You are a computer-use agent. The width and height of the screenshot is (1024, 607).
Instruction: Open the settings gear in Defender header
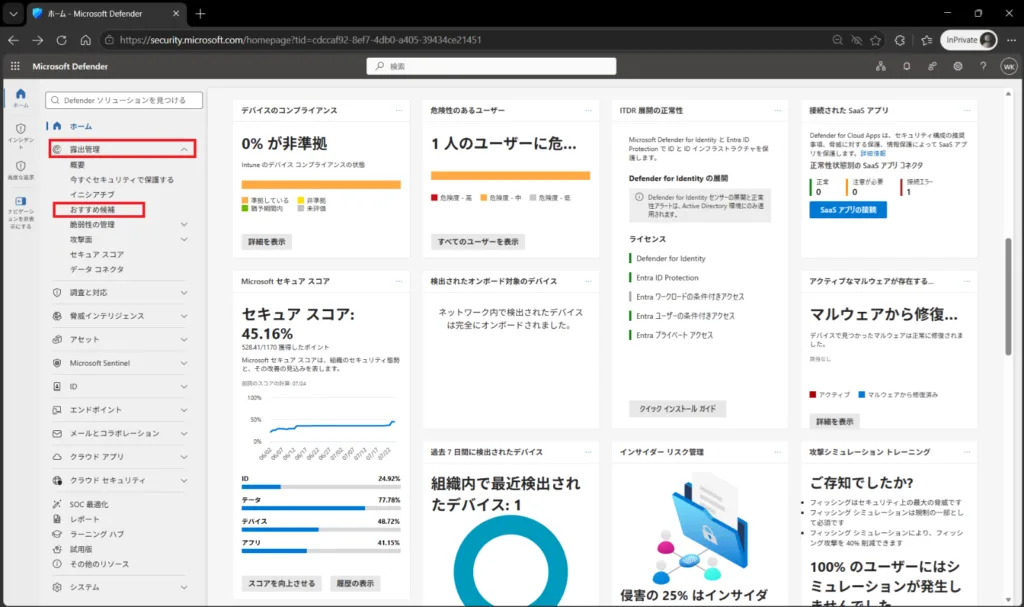957,66
